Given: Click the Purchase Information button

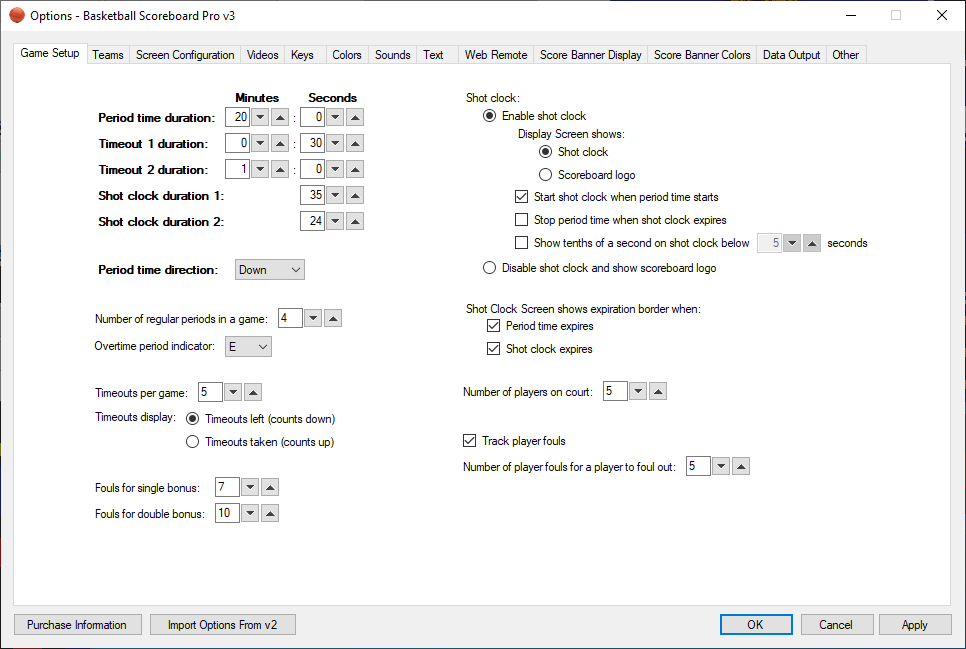Looking at the screenshot, I should 77,625.
